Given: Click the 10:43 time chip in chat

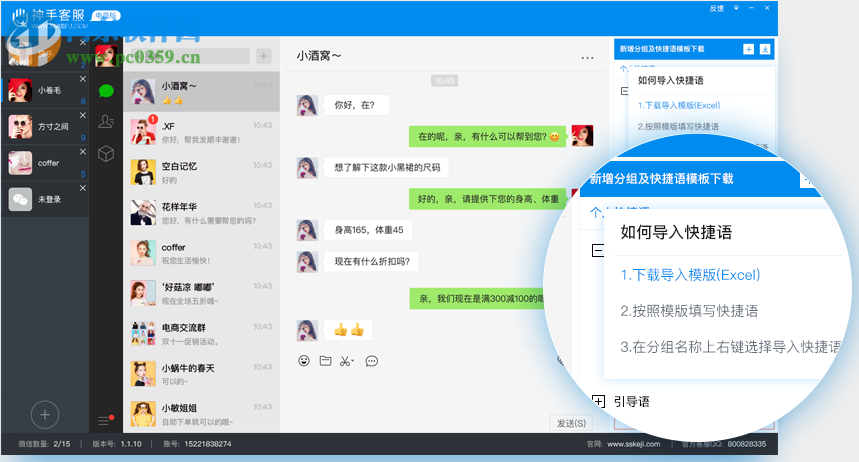Looking at the screenshot, I should (x=444, y=81).
